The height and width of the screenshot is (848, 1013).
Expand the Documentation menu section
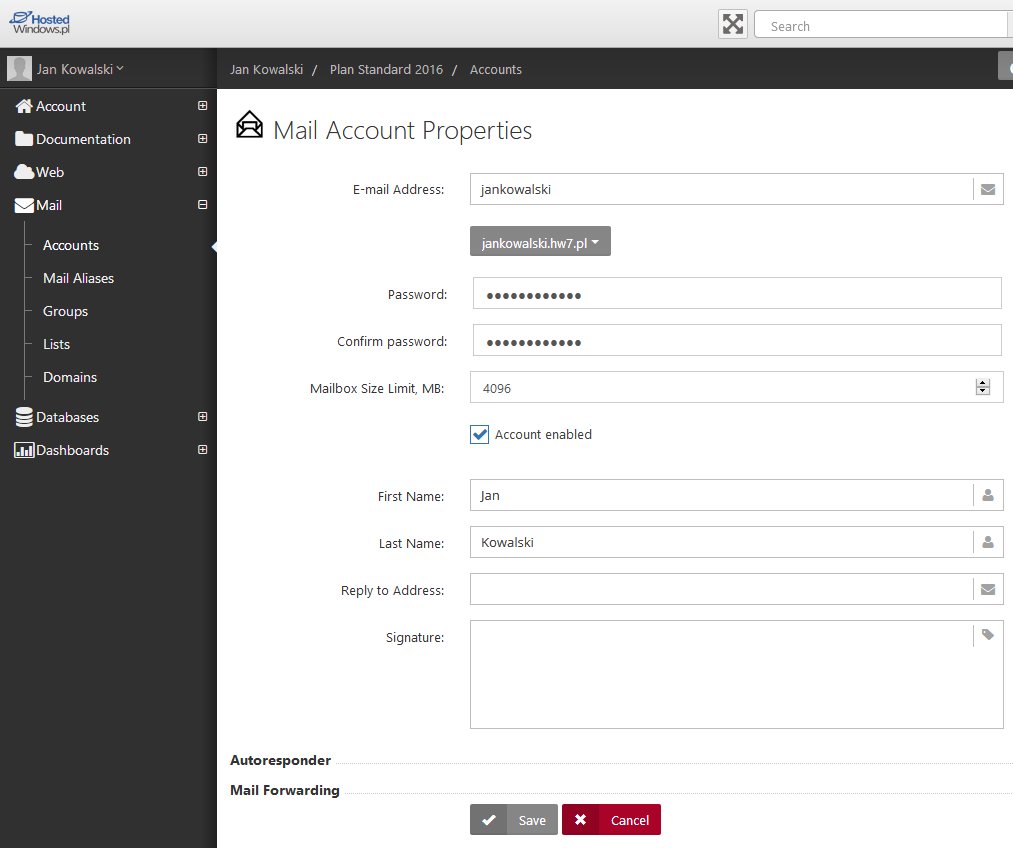[202, 138]
